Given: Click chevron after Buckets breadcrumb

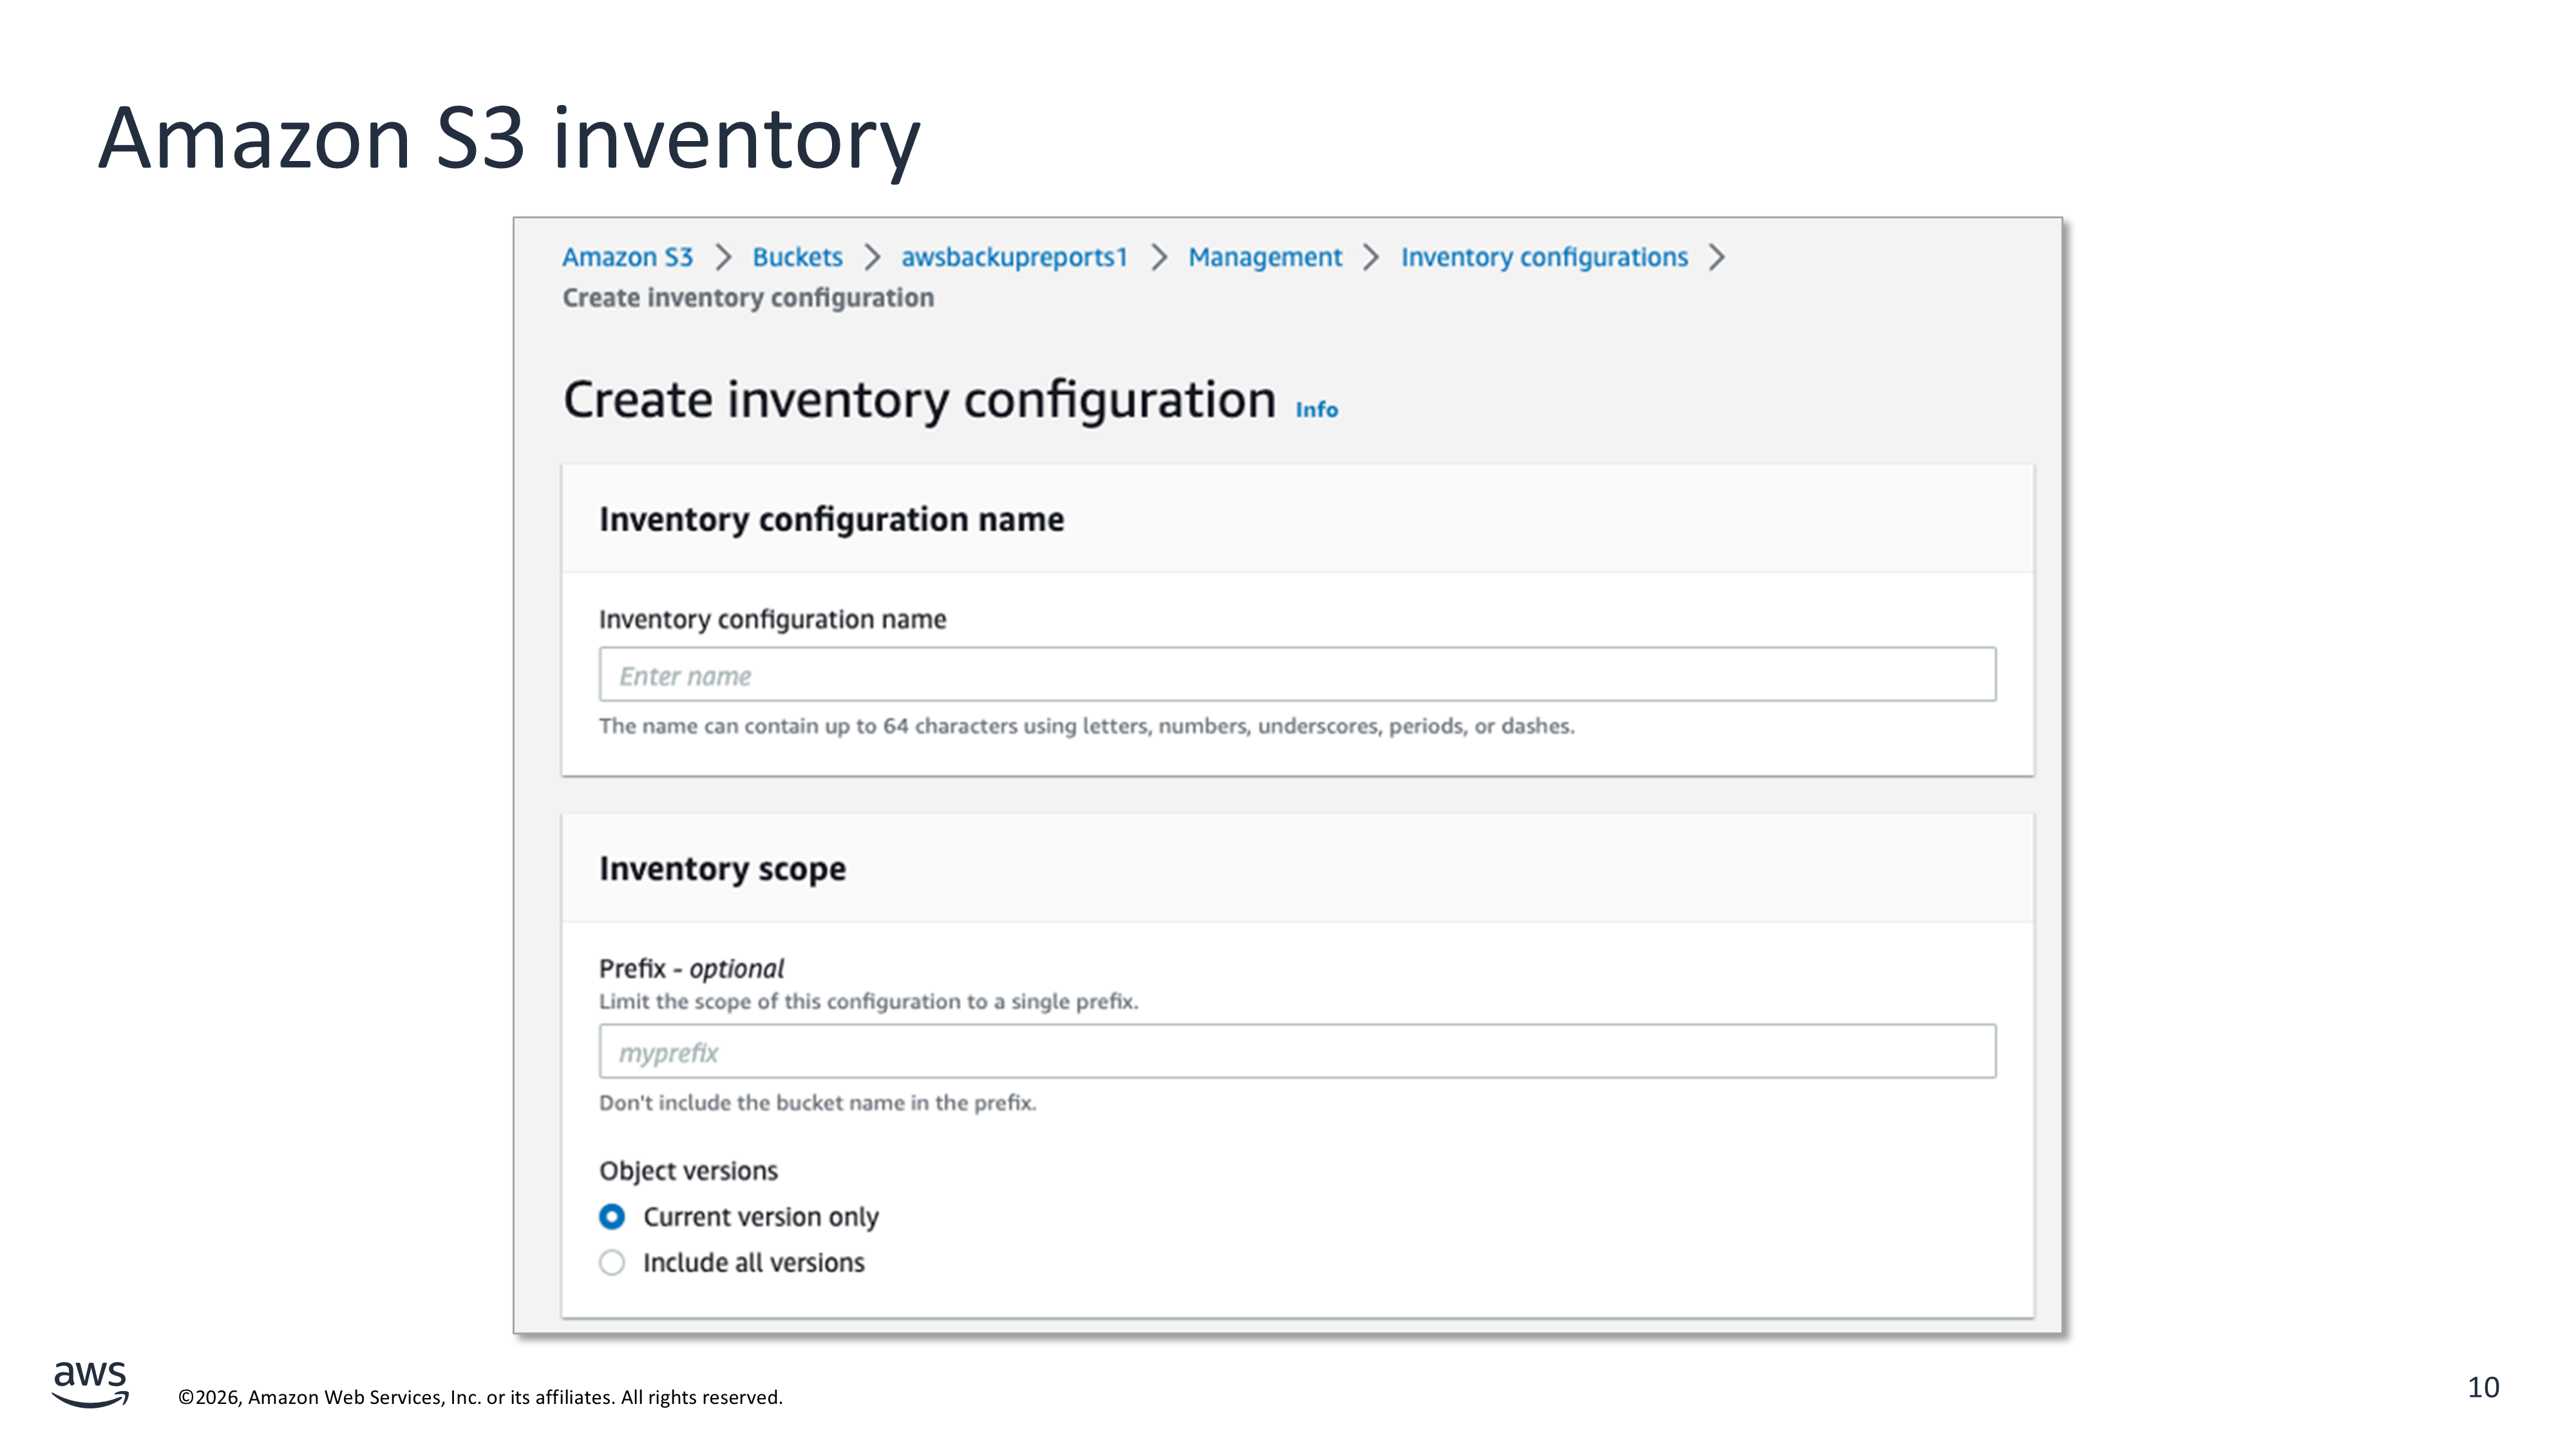Looking at the screenshot, I should coord(872,257).
